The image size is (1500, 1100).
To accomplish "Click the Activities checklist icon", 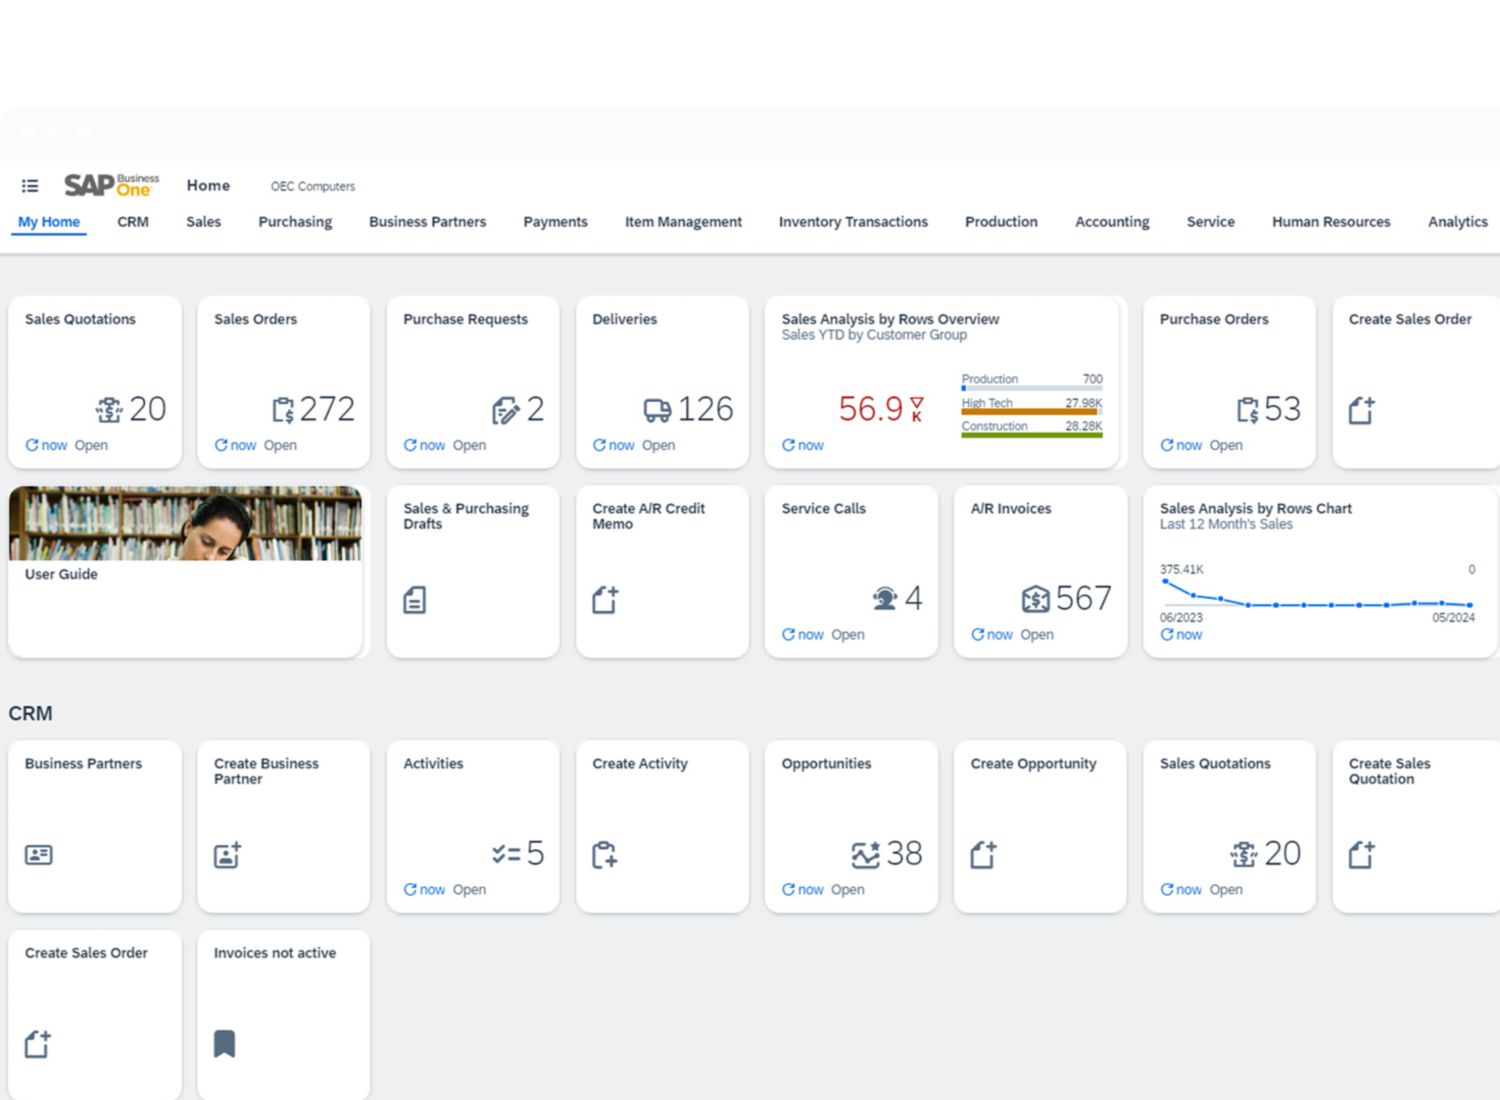I will (506, 854).
